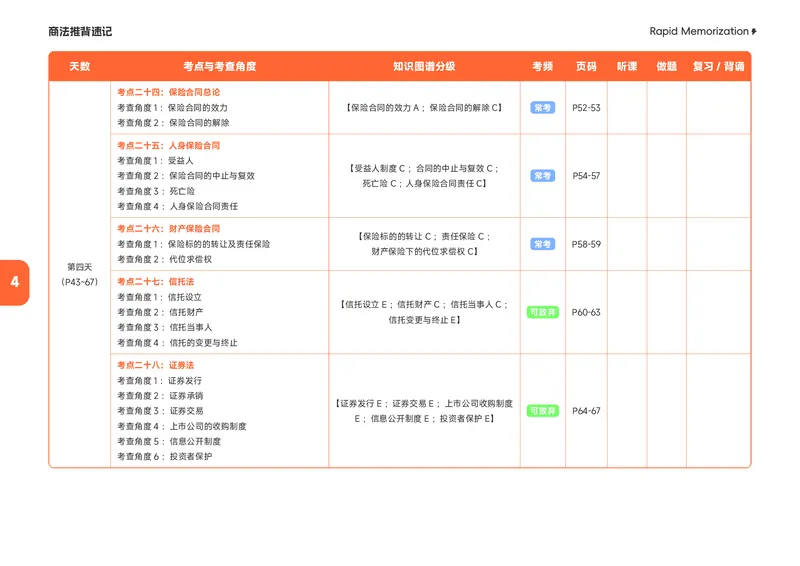Click 考查角度4：信托的变更与终止
This screenshot has width=800, height=566.
coord(177,343)
